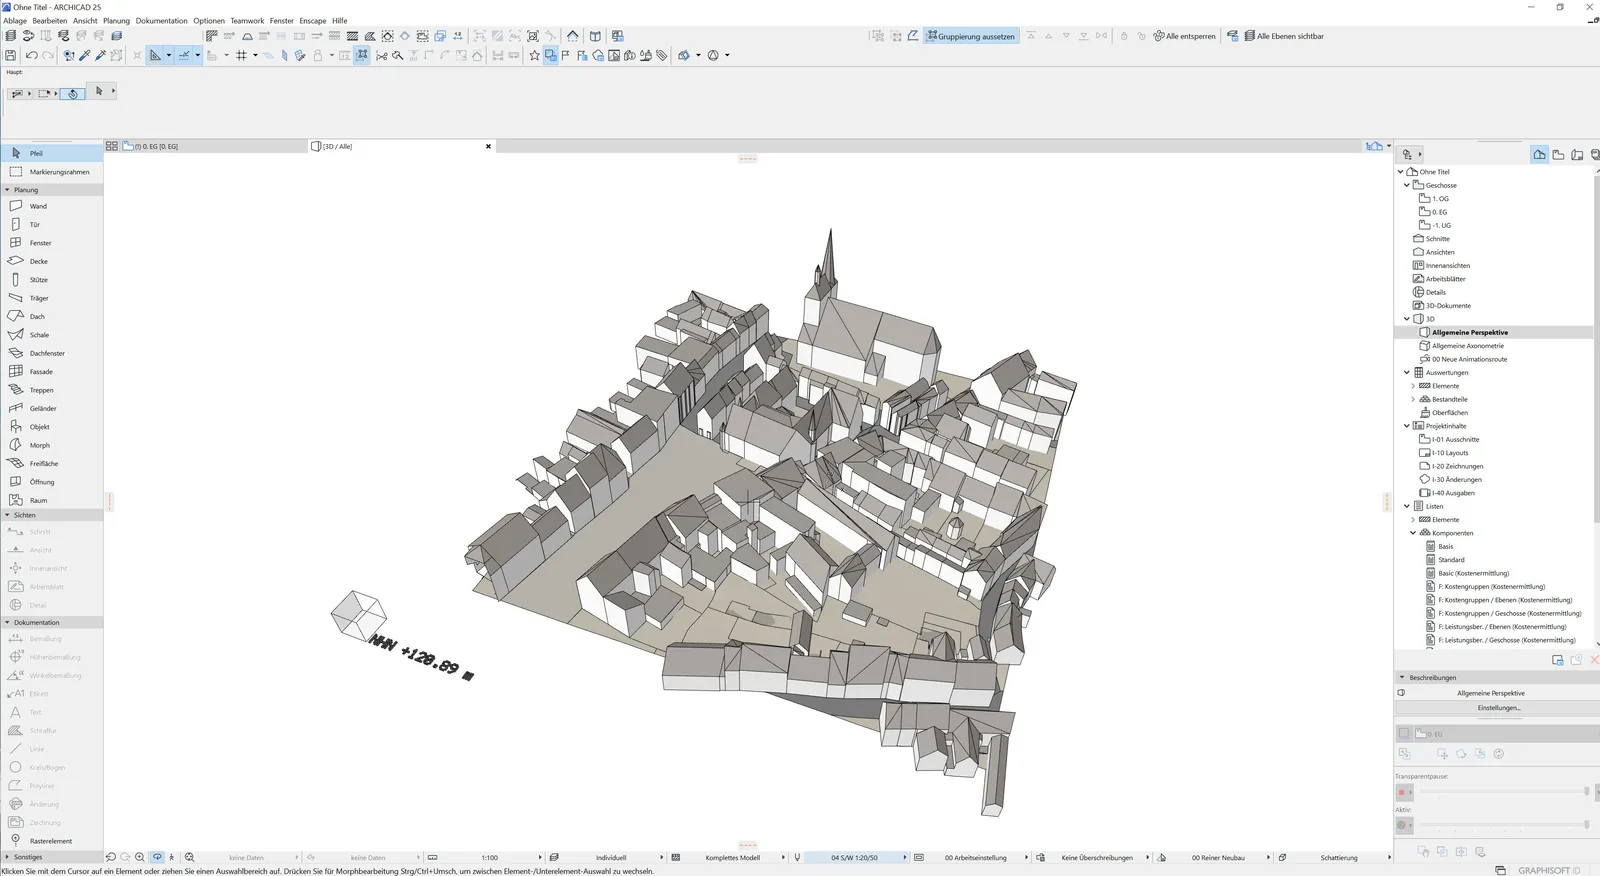This screenshot has width=1600, height=876.
Task: Open Allgemeine Axonometrie in the navigator
Action: [x=1467, y=346]
